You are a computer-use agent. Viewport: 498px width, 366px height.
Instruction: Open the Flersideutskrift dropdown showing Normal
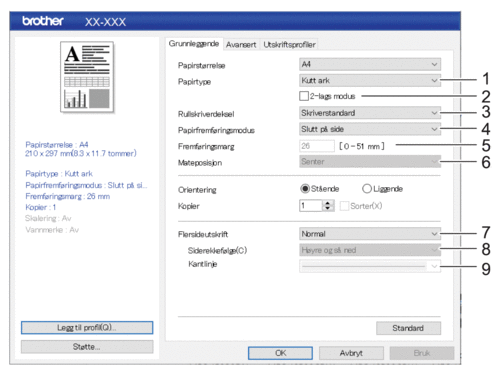tap(370, 234)
